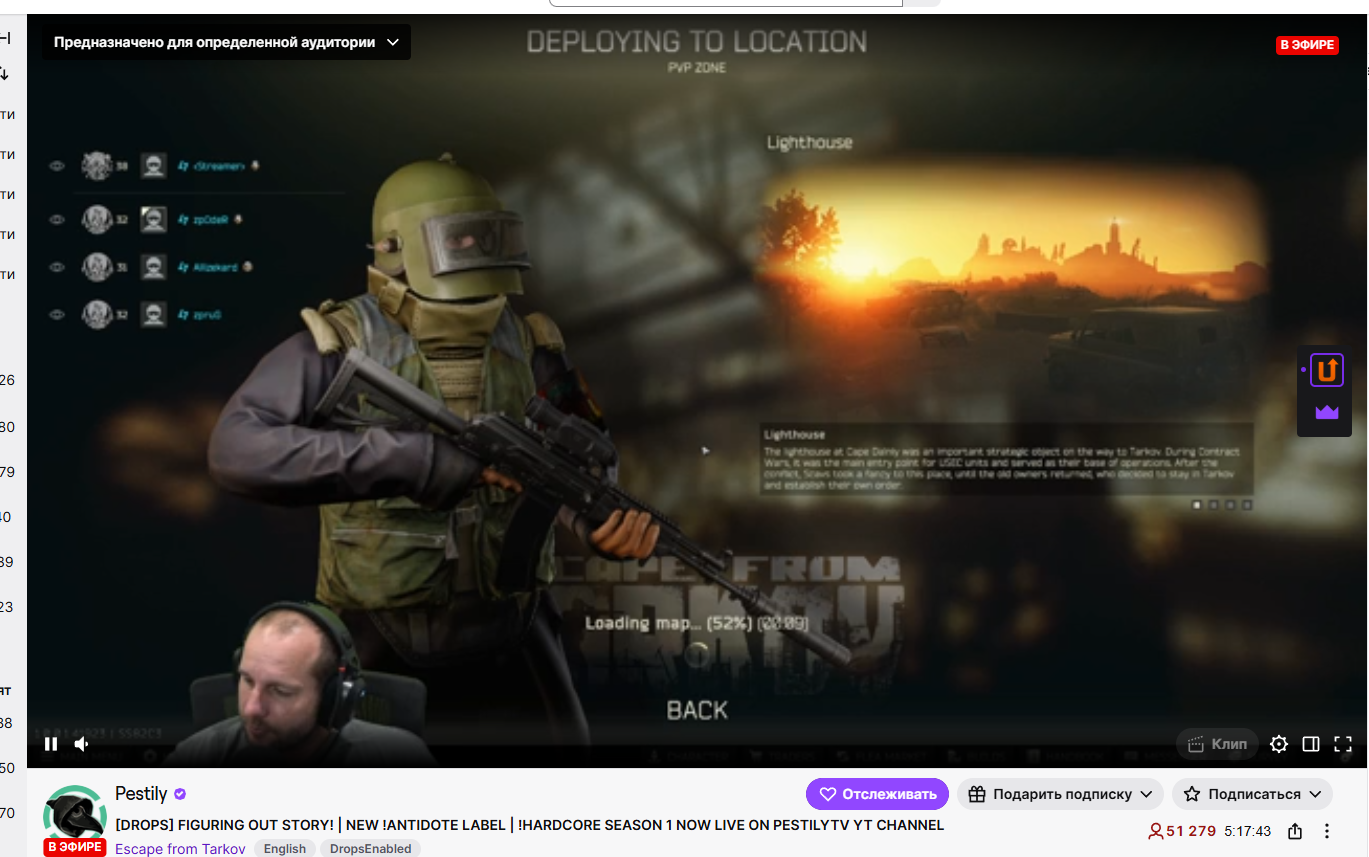Open Pestily's channel avatar

pyautogui.click(x=74, y=817)
